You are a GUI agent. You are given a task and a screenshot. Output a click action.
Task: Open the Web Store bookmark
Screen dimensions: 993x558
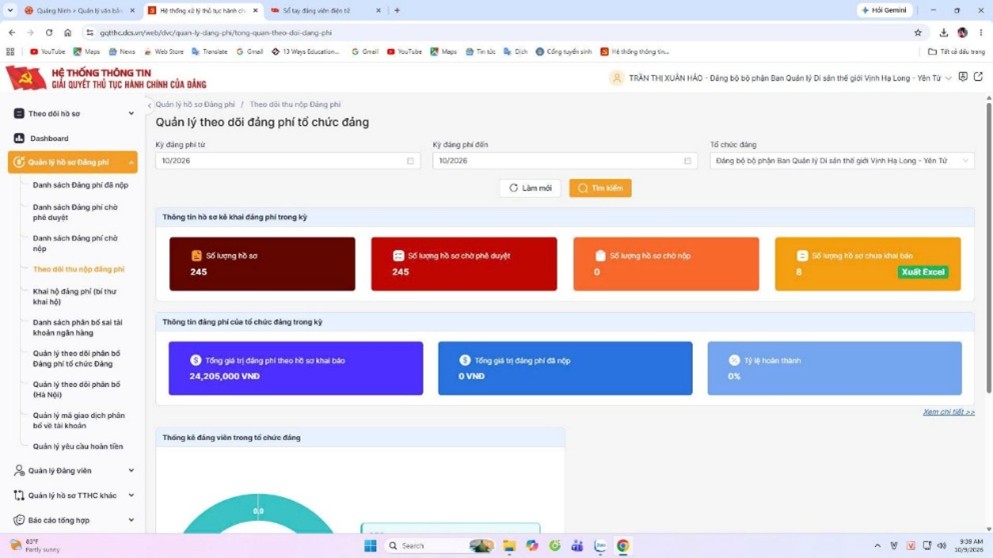[x=163, y=51]
